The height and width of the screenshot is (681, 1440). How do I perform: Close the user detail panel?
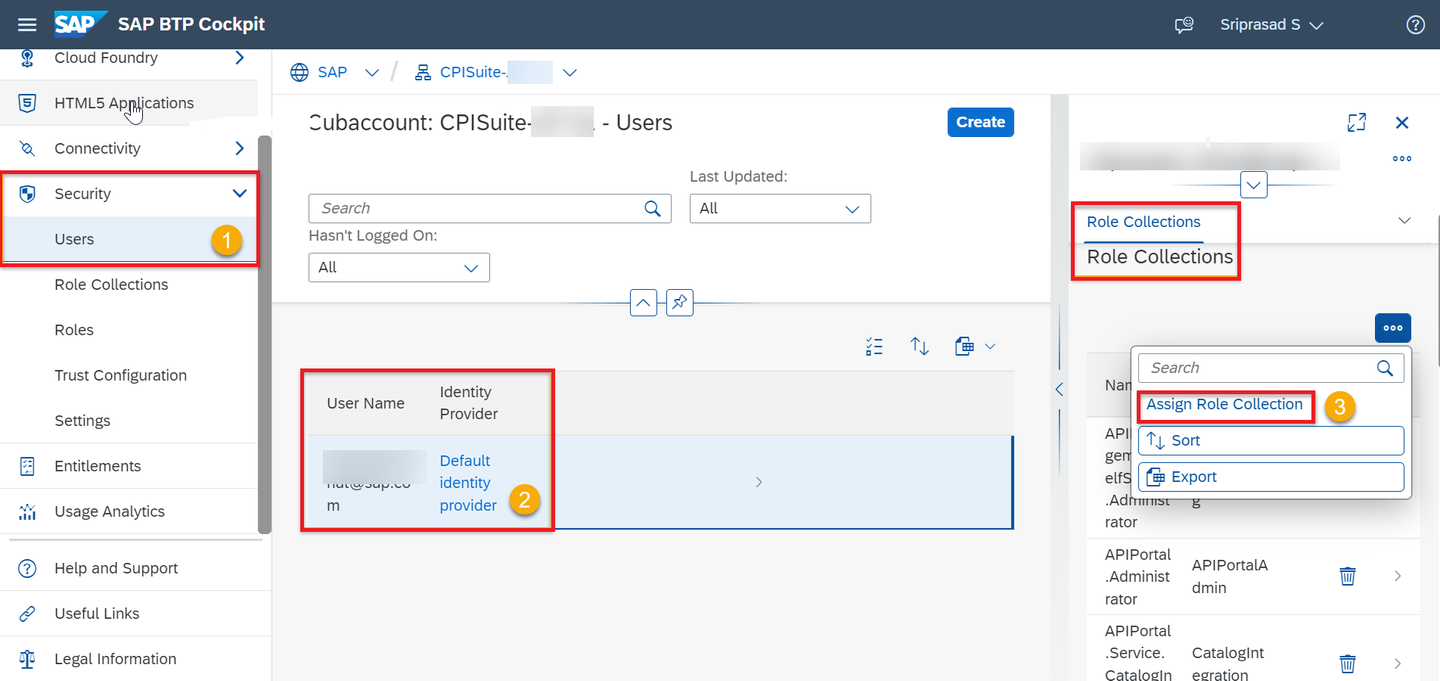(x=1402, y=122)
